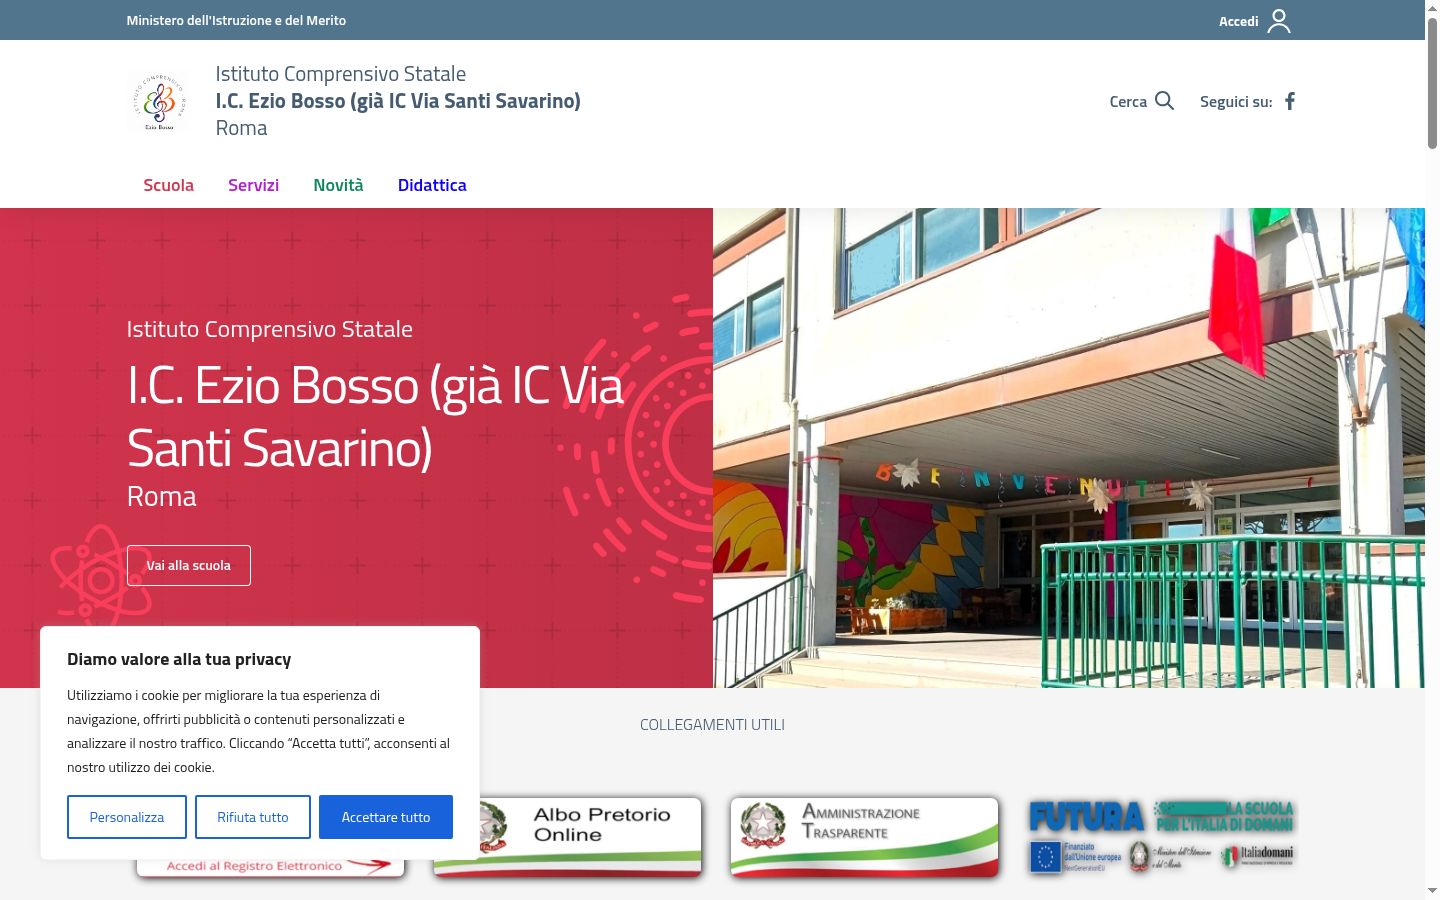Click the page vertical scrollbar thumb
The height and width of the screenshot is (900, 1440).
point(1432,82)
